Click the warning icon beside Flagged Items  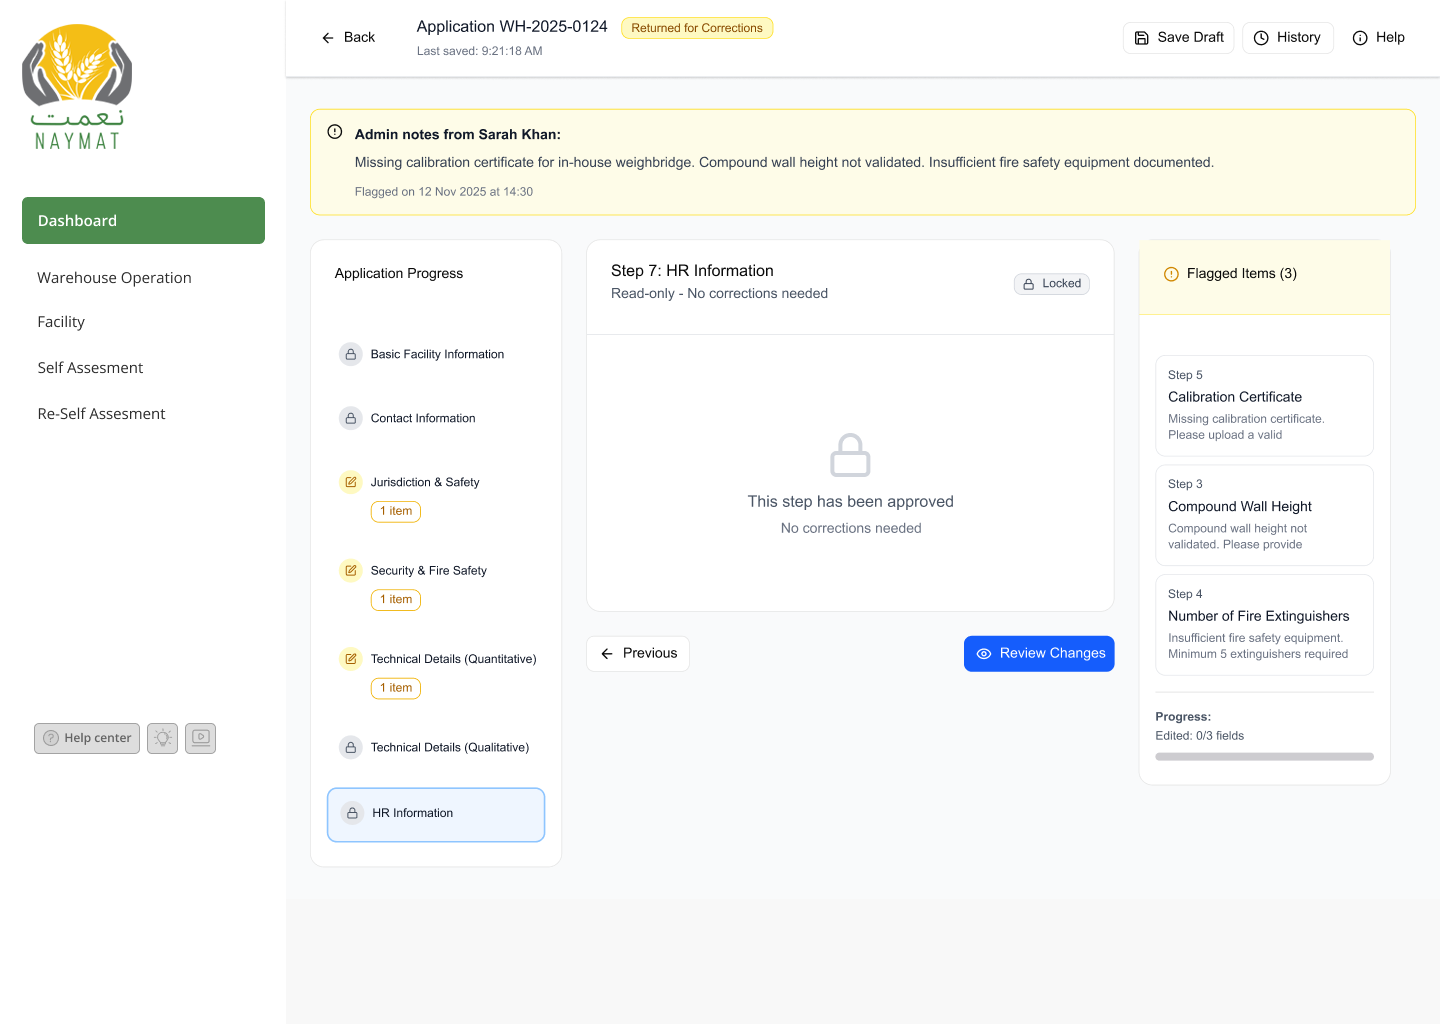[1171, 274]
